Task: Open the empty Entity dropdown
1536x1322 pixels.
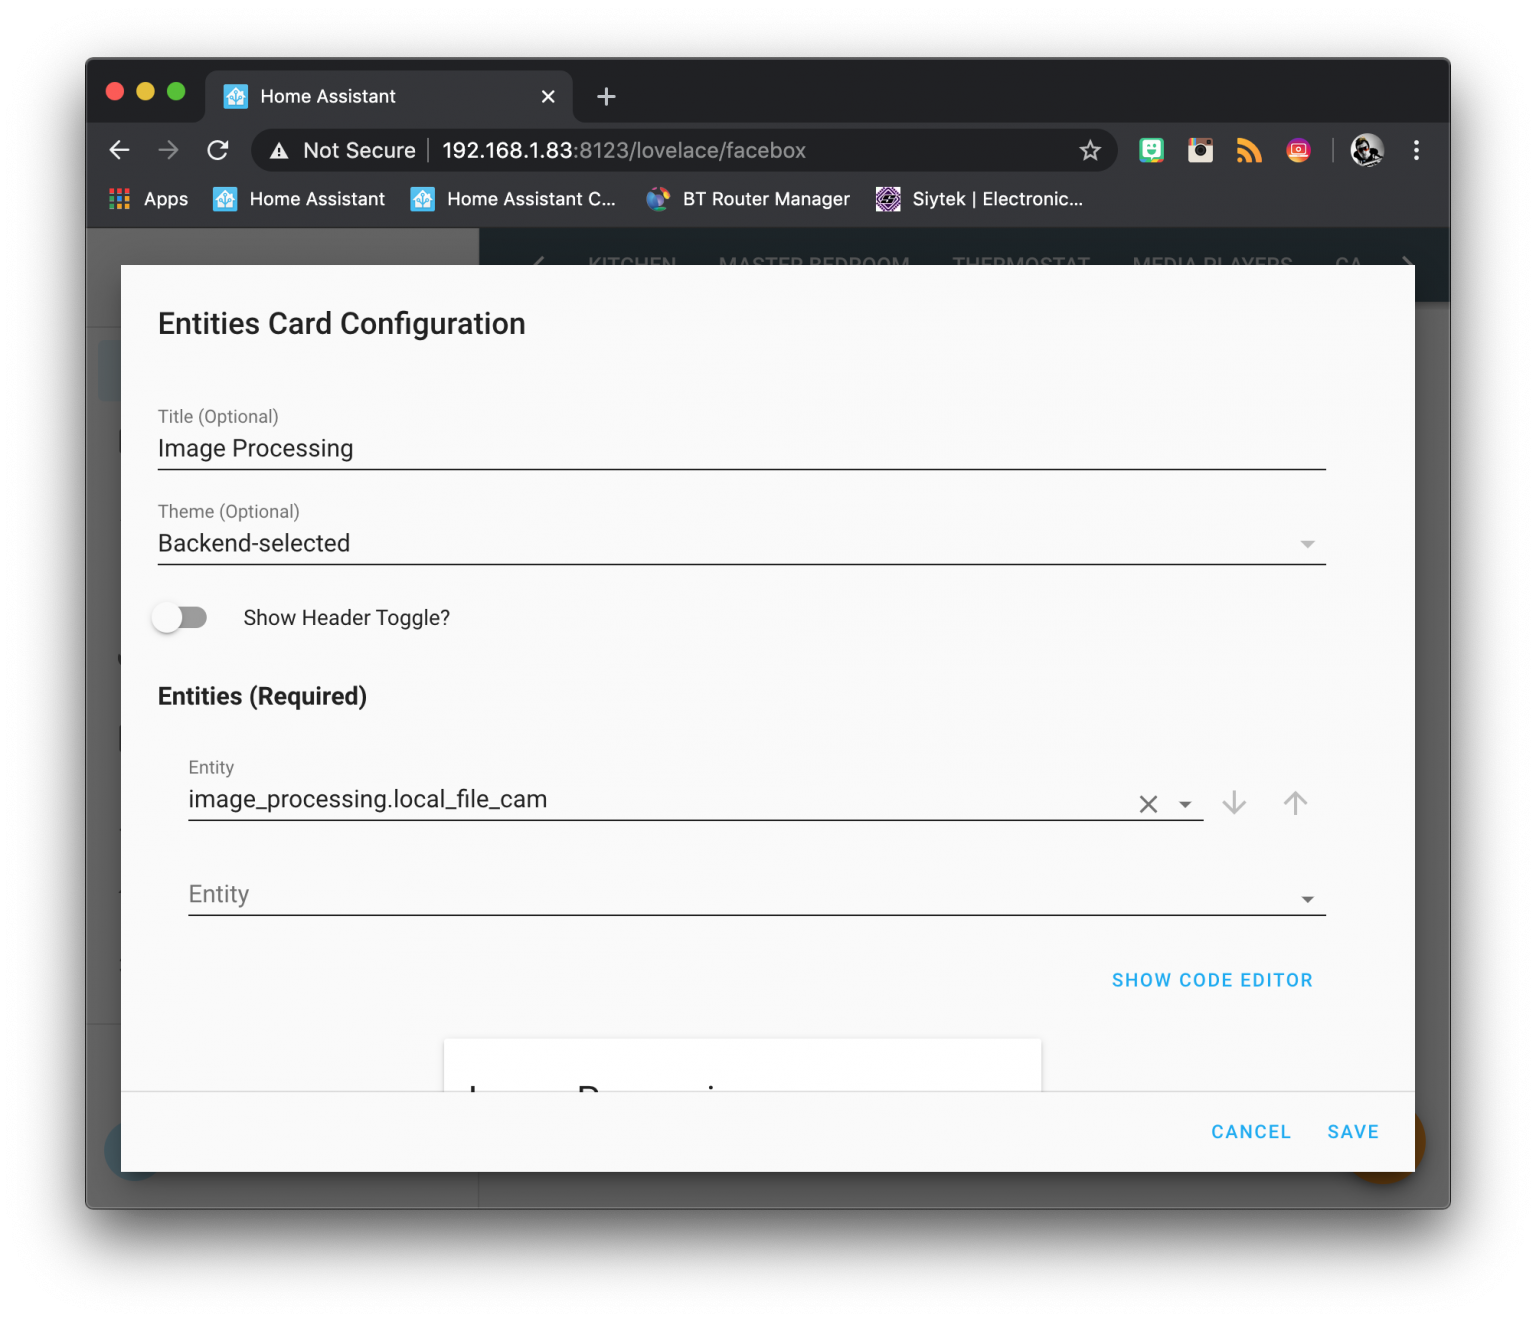Action: [x=1308, y=898]
